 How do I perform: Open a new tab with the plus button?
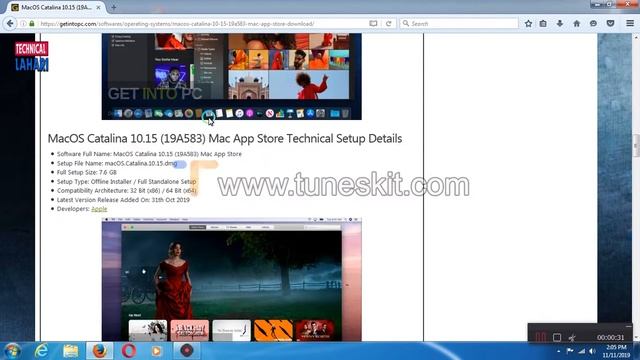pos(114,7)
